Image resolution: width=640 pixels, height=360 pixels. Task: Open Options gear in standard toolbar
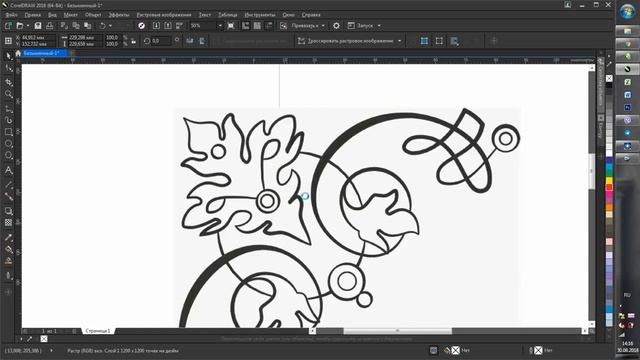click(x=336, y=26)
